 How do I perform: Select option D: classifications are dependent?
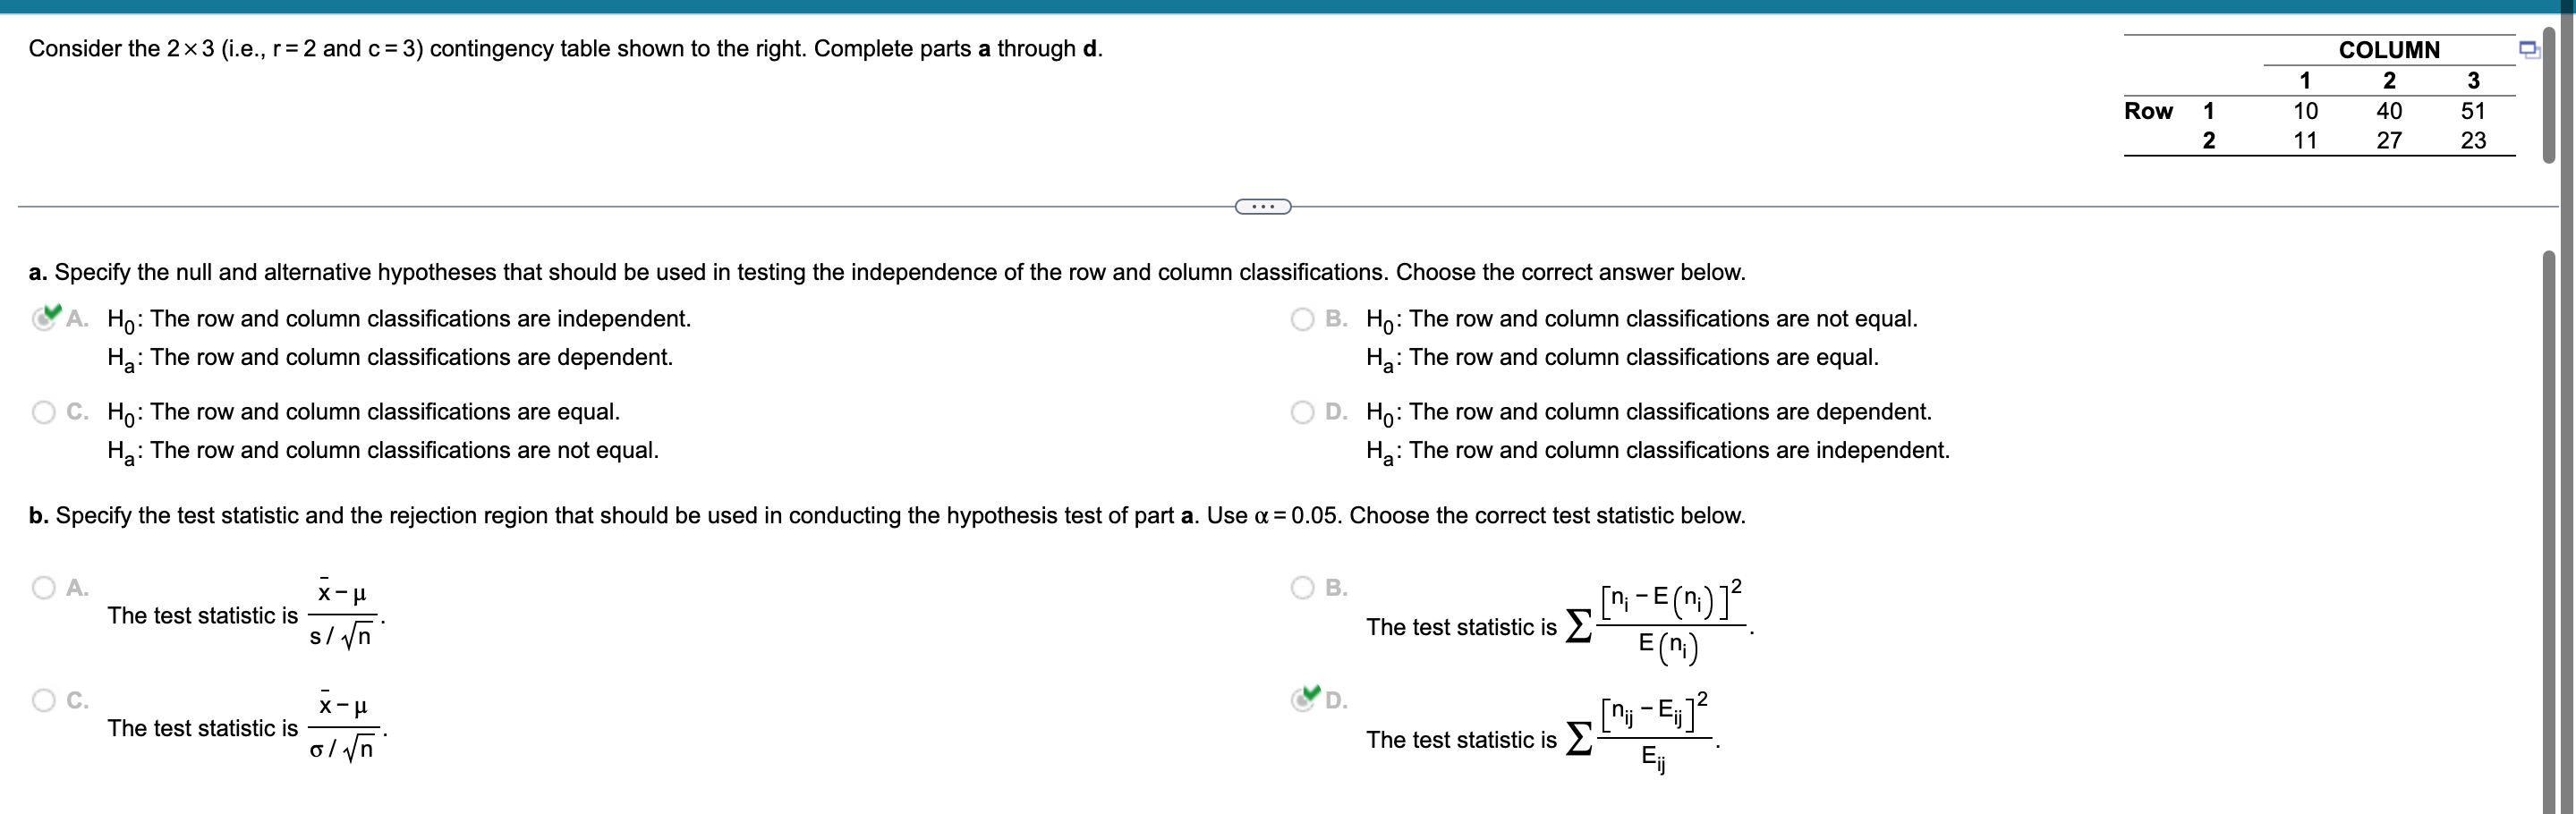click(x=1303, y=411)
